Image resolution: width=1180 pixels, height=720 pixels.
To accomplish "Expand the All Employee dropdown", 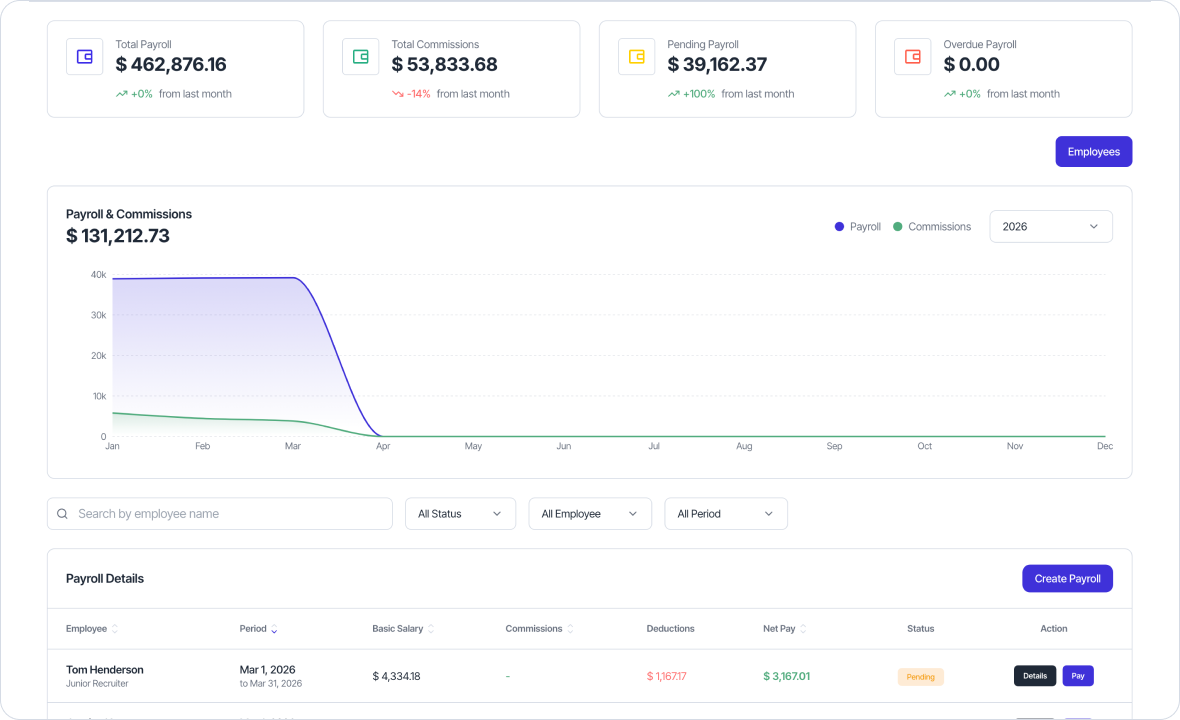I will (x=590, y=513).
